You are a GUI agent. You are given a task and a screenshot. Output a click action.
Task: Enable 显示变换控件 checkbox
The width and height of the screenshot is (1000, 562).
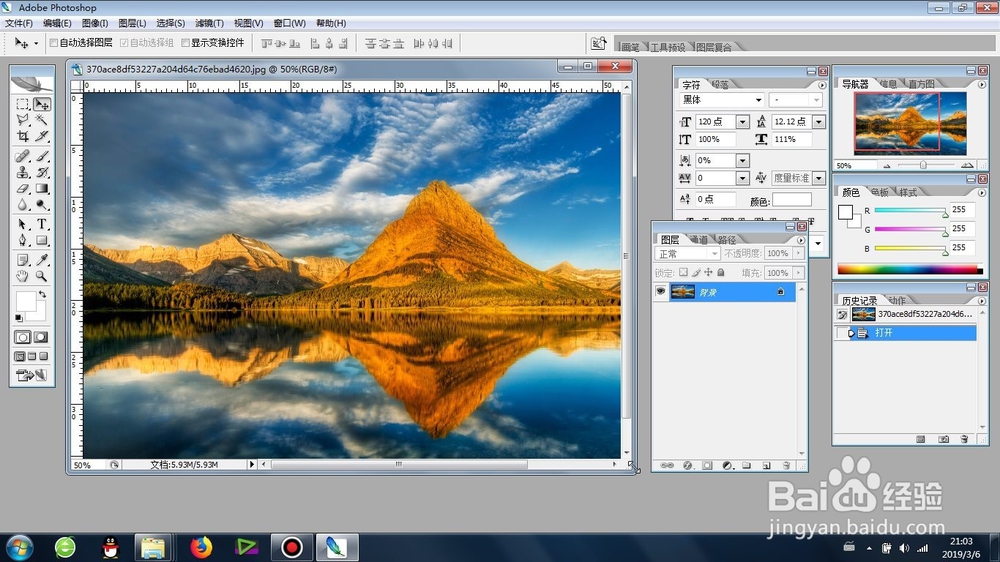[186, 43]
